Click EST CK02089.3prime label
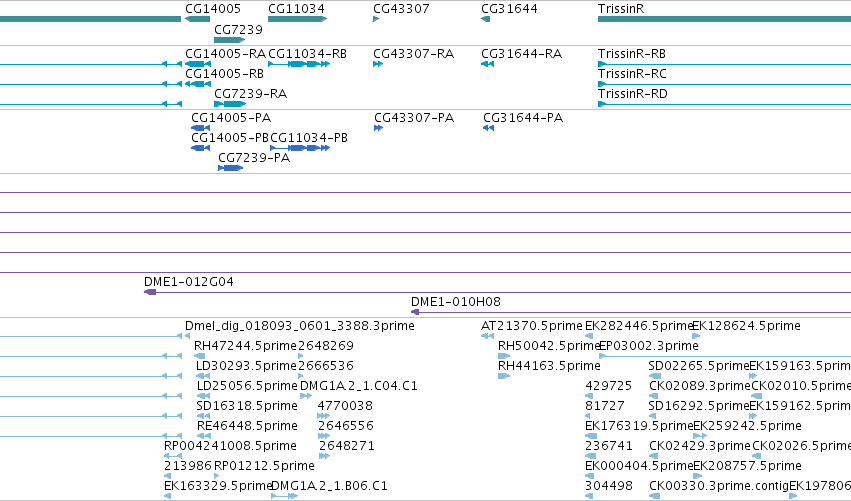 [x=700, y=386]
